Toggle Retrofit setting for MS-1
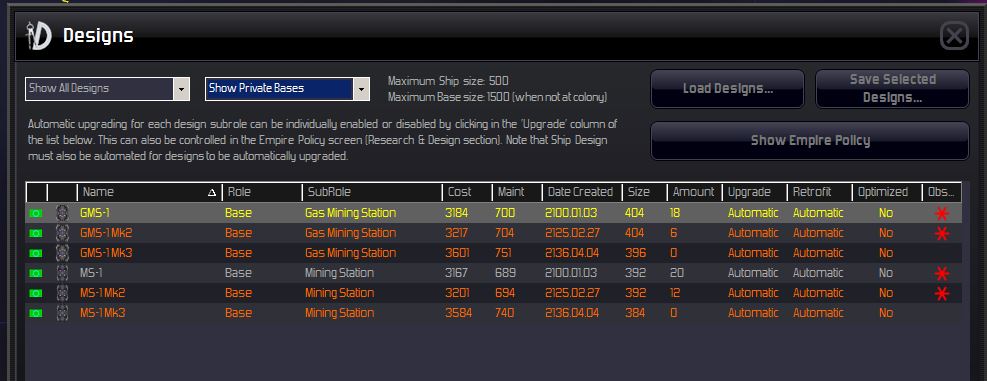The width and height of the screenshot is (987, 381). click(818, 273)
